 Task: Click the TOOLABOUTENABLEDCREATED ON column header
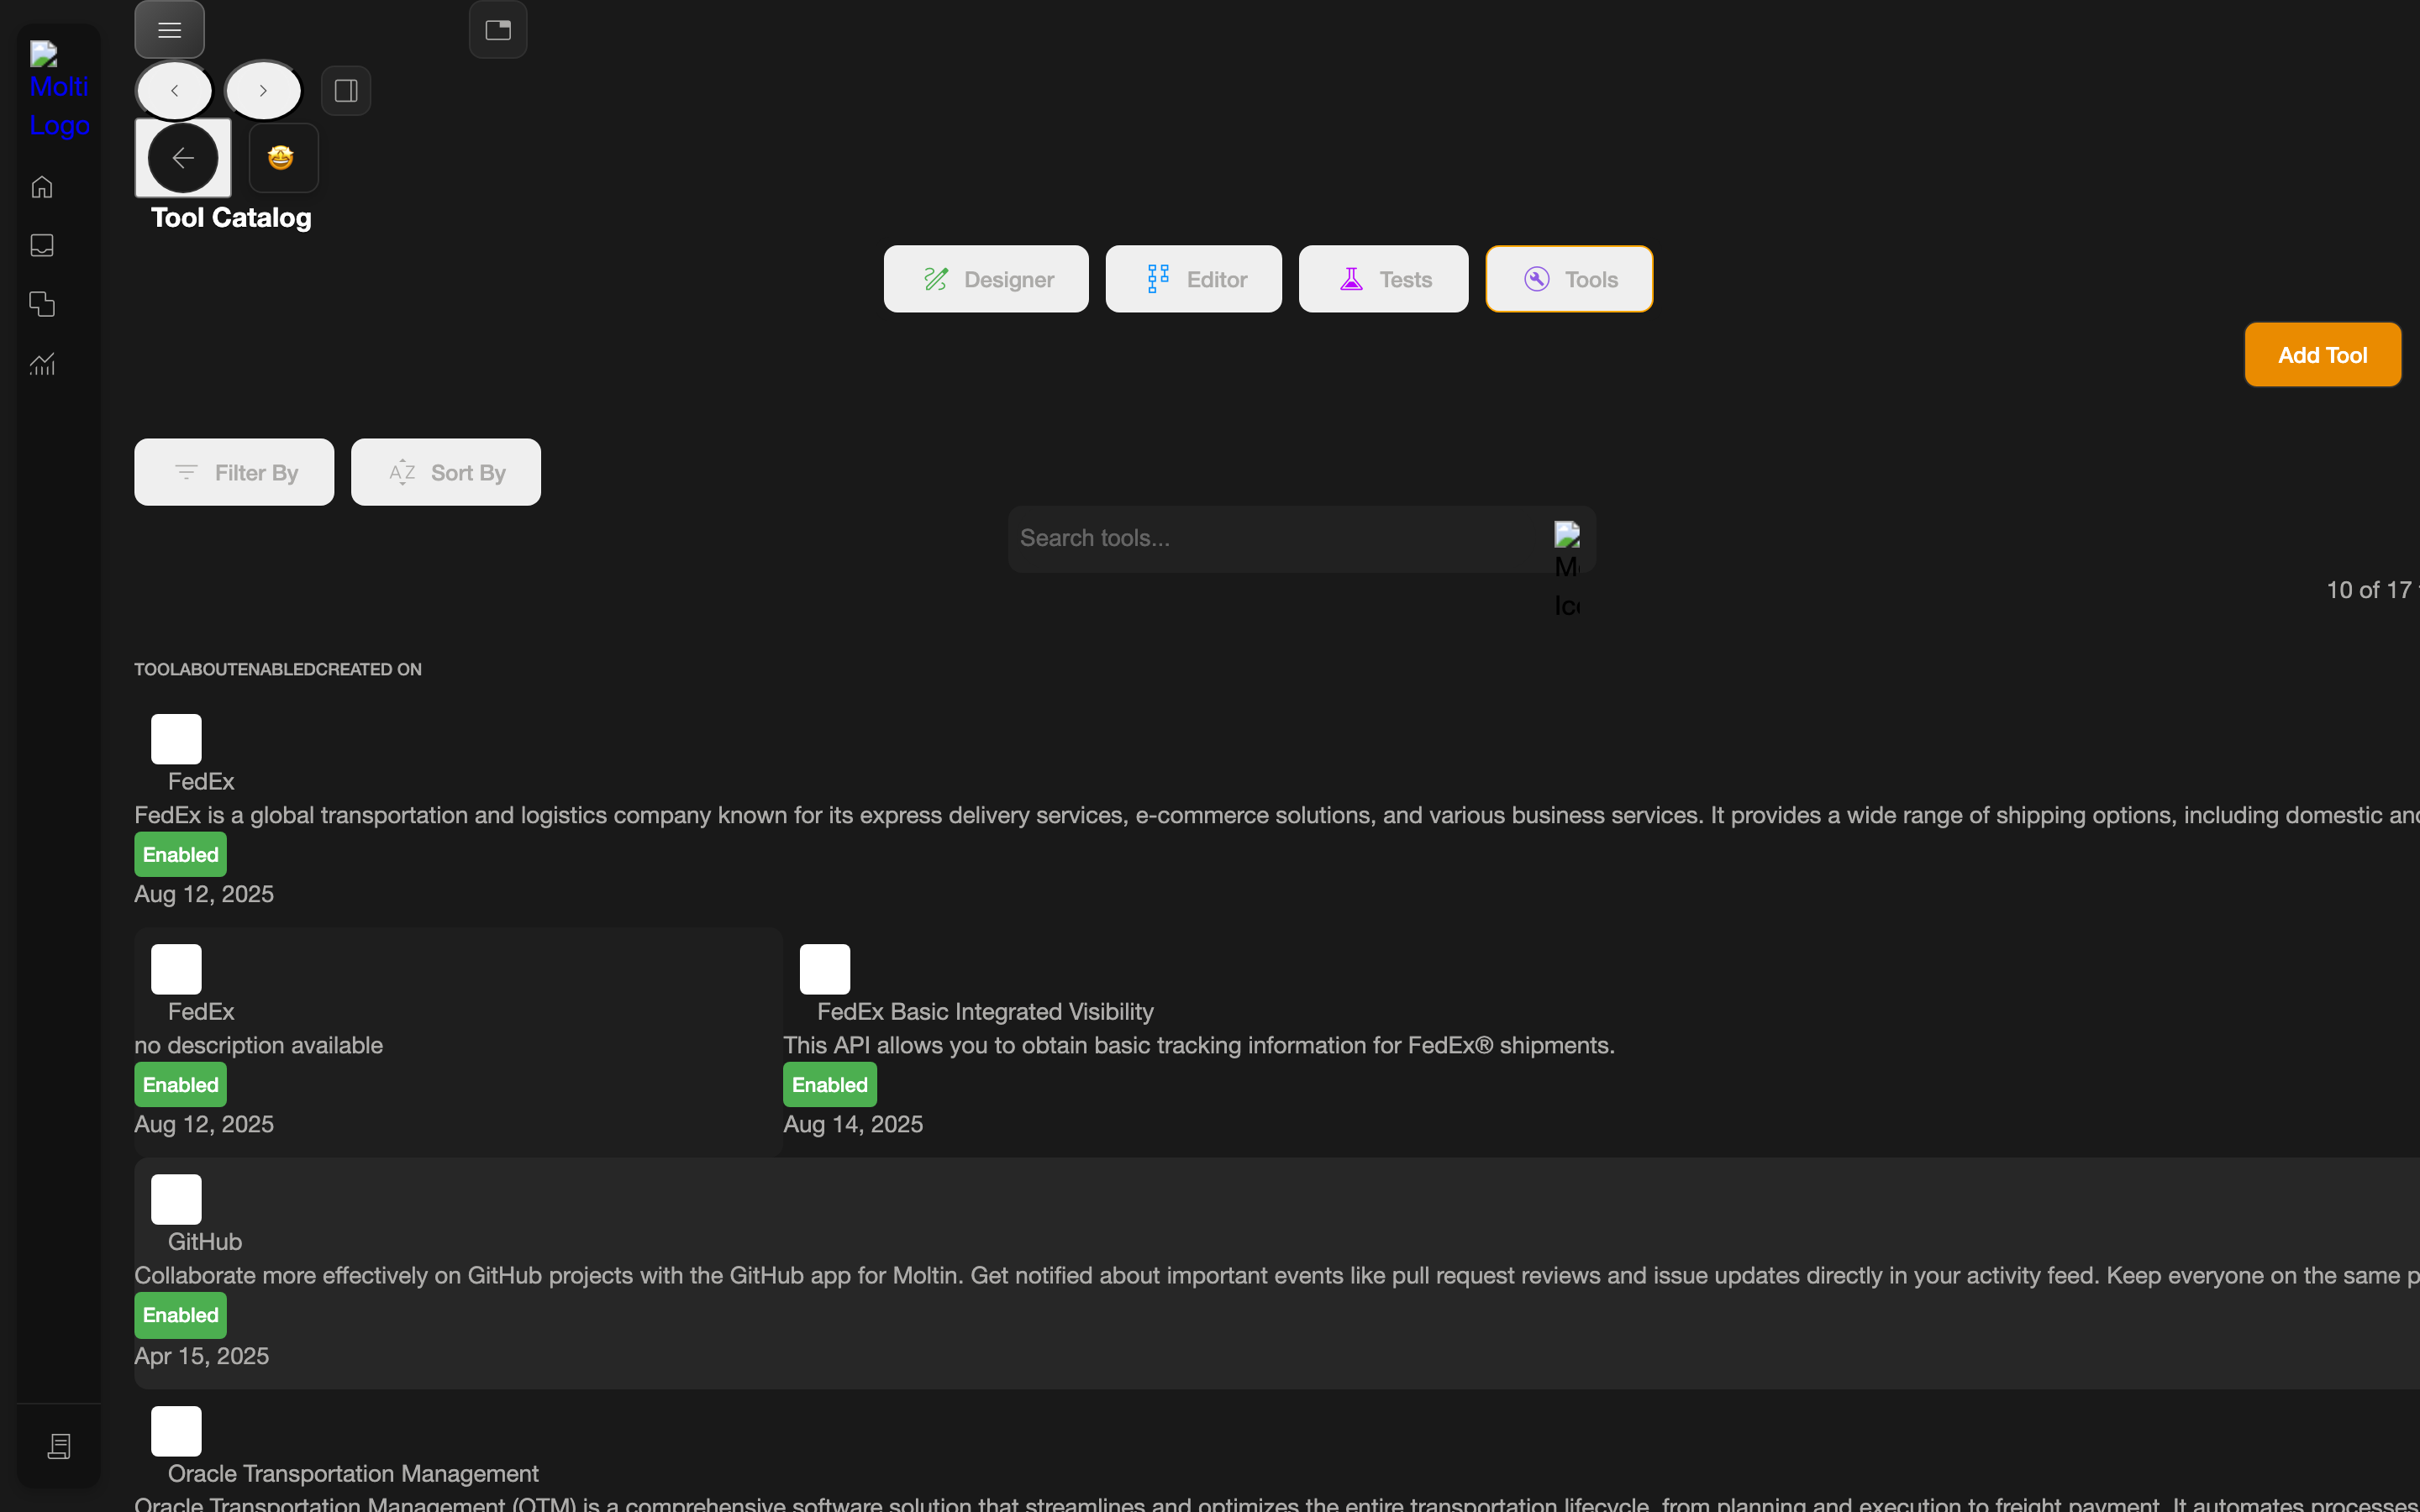click(278, 670)
